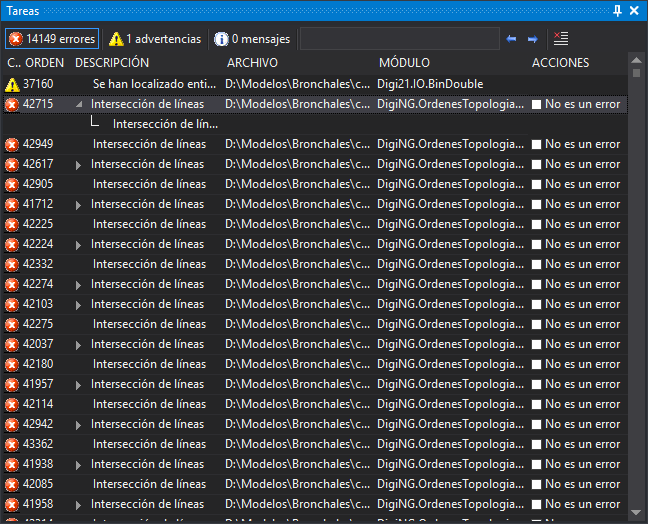Go to previous task with left arrow
This screenshot has width=648, height=524.
pyautogui.click(x=511, y=39)
